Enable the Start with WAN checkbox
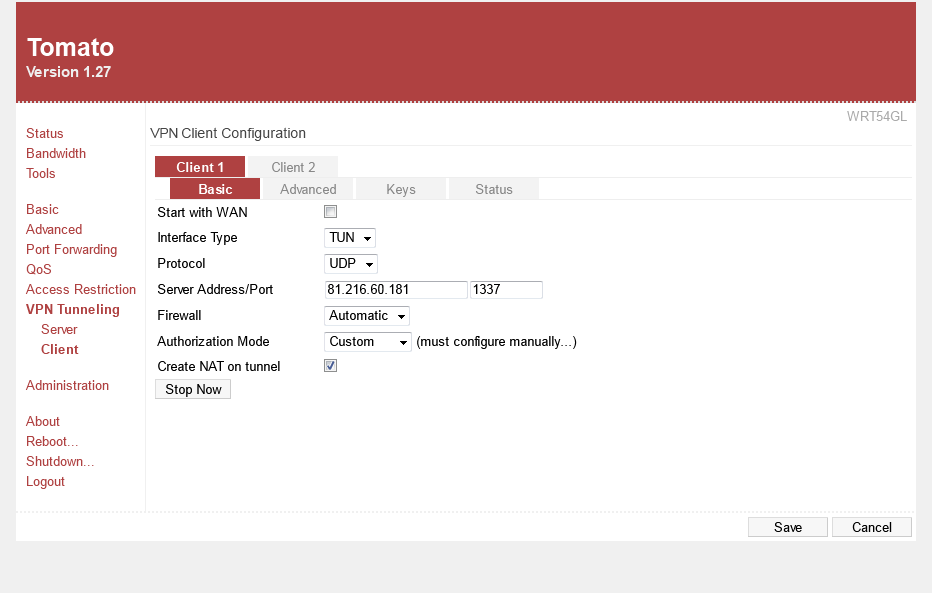The height and width of the screenshot is (593, 932). 331,212
